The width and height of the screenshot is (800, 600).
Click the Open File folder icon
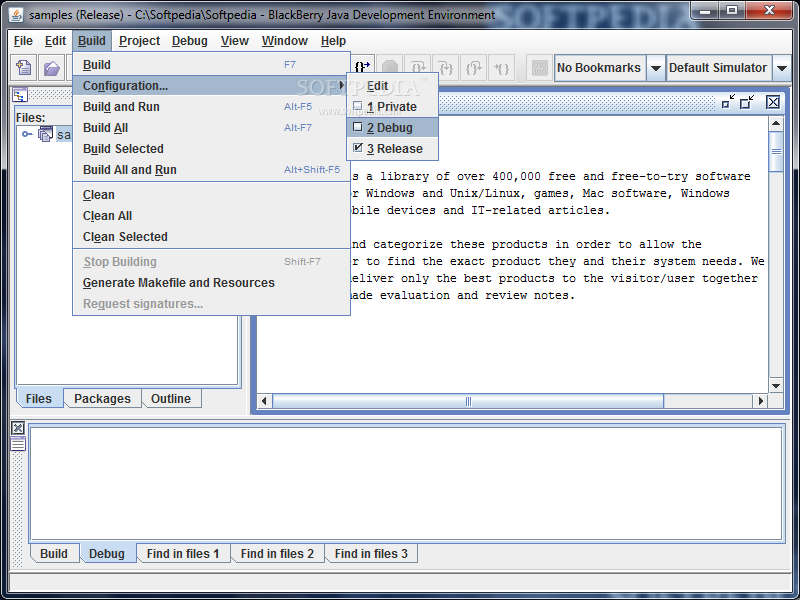pyautogui.click(x=52, y=67)
